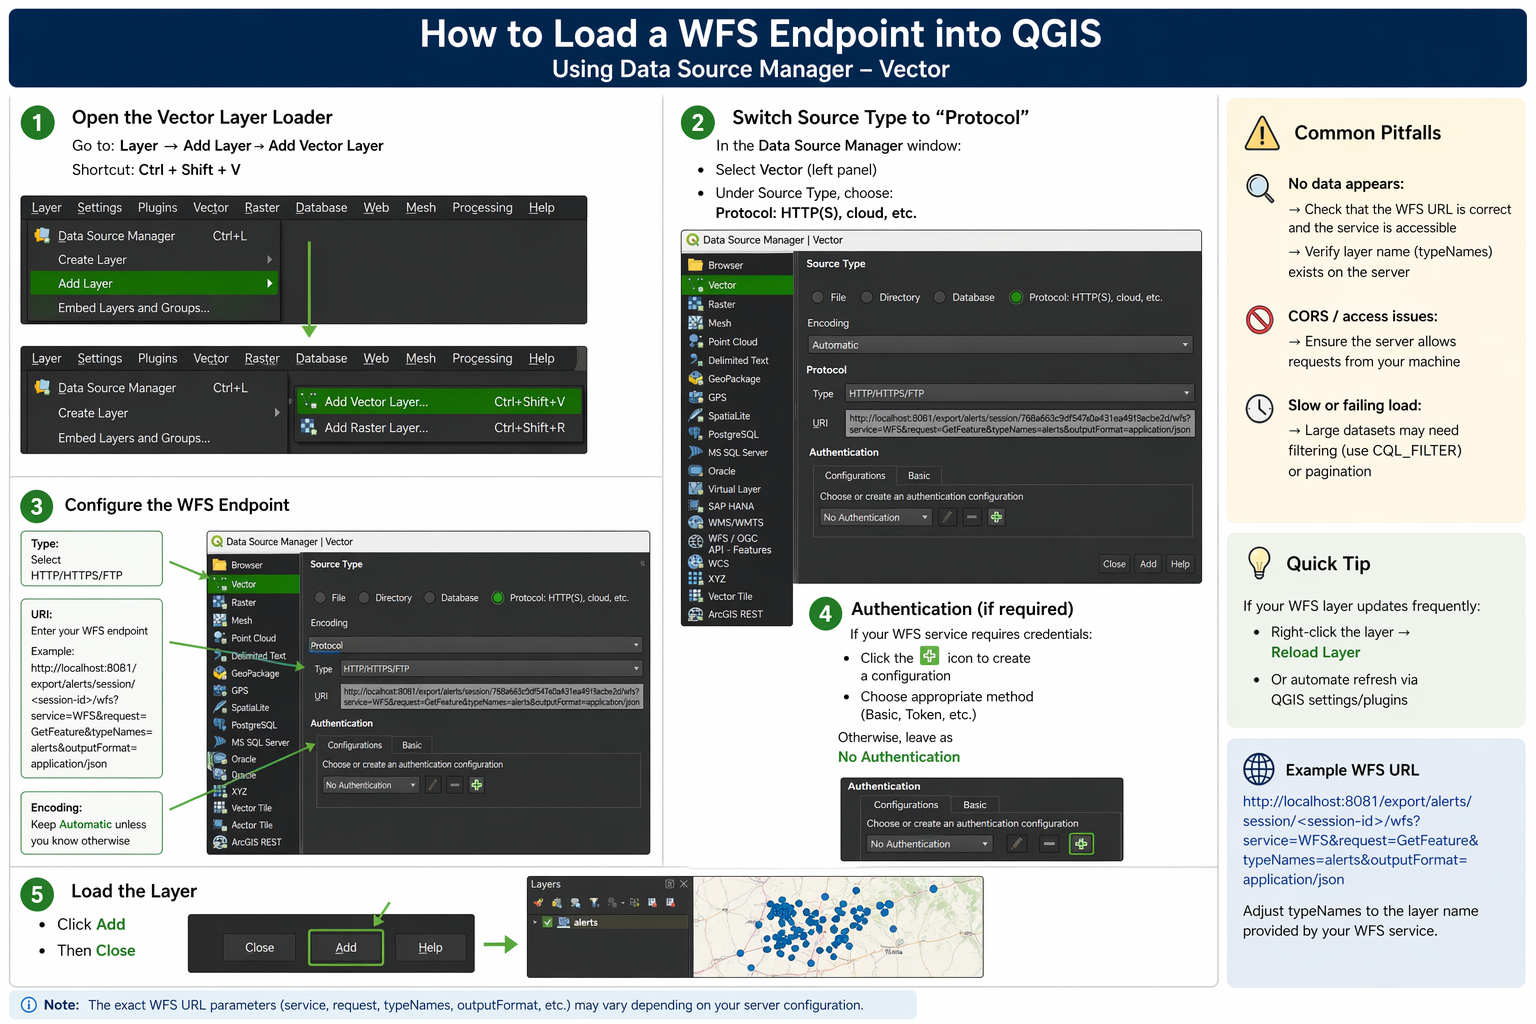
Task: Click Embed Layers and Groups in upper menu
Action: click(134, 308)
